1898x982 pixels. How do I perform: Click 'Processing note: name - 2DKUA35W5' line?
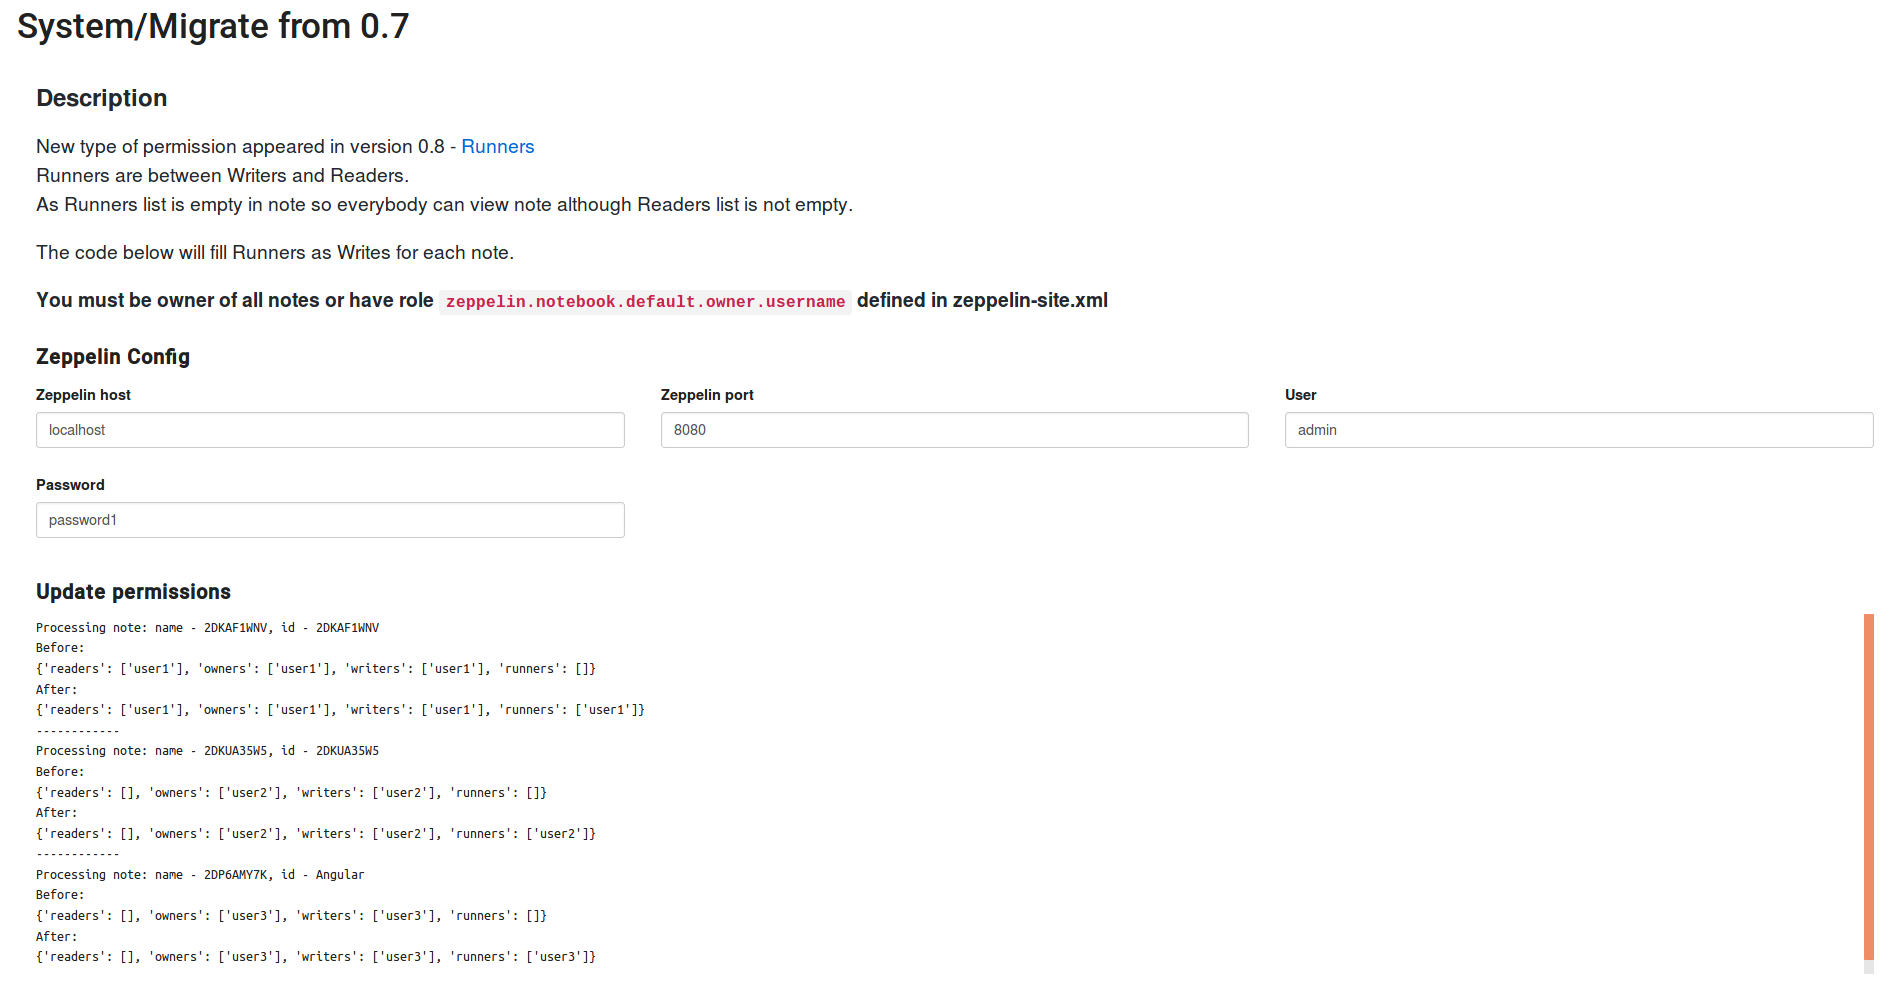207,751
